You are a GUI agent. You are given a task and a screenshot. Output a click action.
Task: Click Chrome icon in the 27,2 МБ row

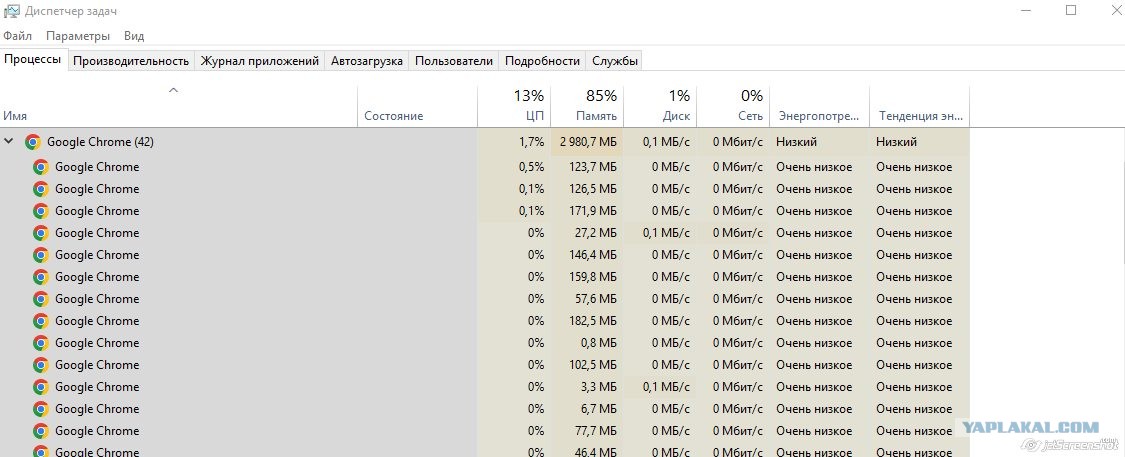point(41,233)
